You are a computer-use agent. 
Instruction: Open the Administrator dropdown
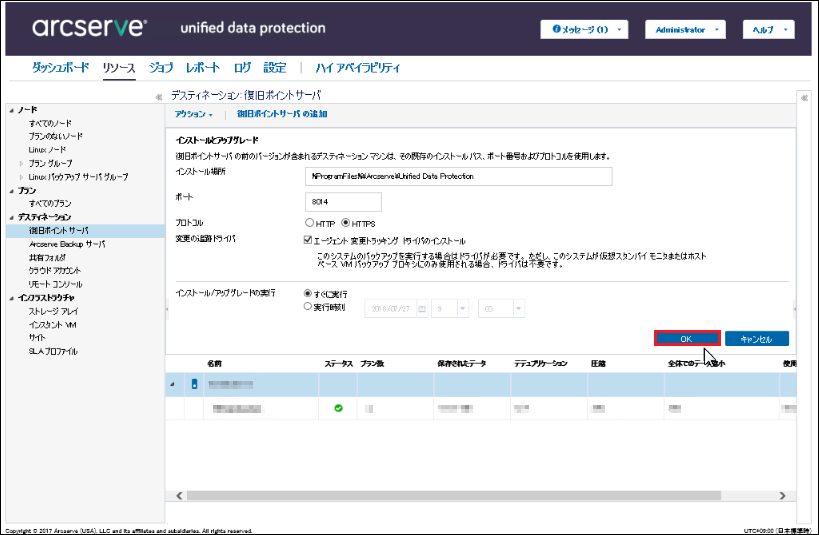point(685,29)
